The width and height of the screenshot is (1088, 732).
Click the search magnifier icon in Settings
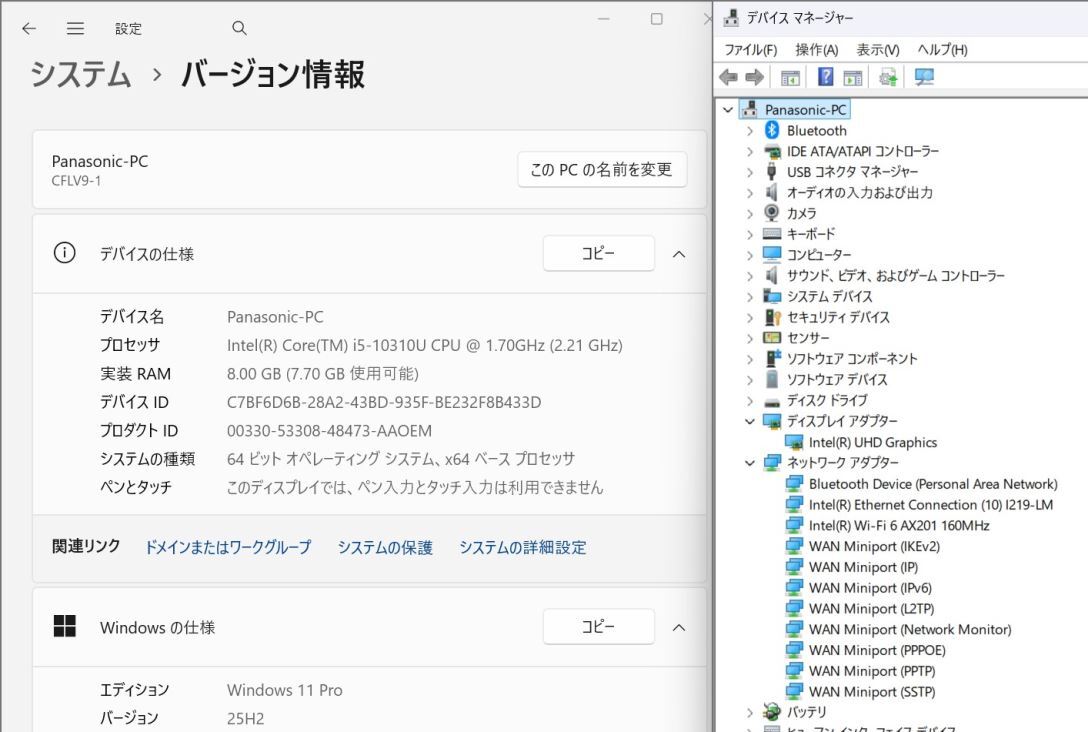point(239,28)
